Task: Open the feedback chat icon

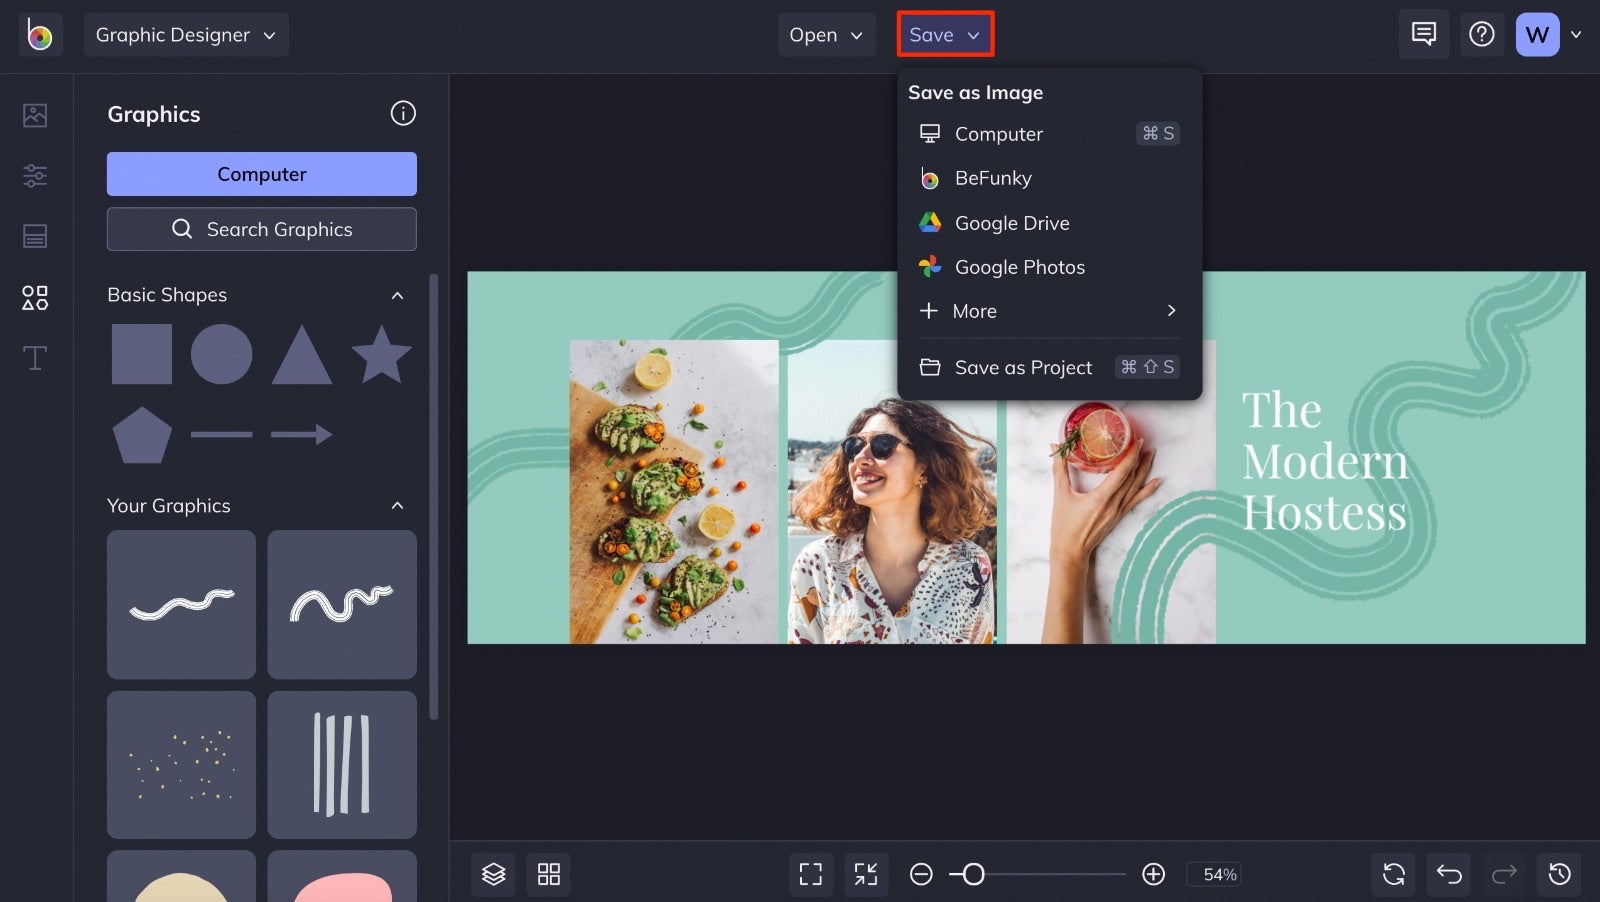Action: pos(1423,34)
